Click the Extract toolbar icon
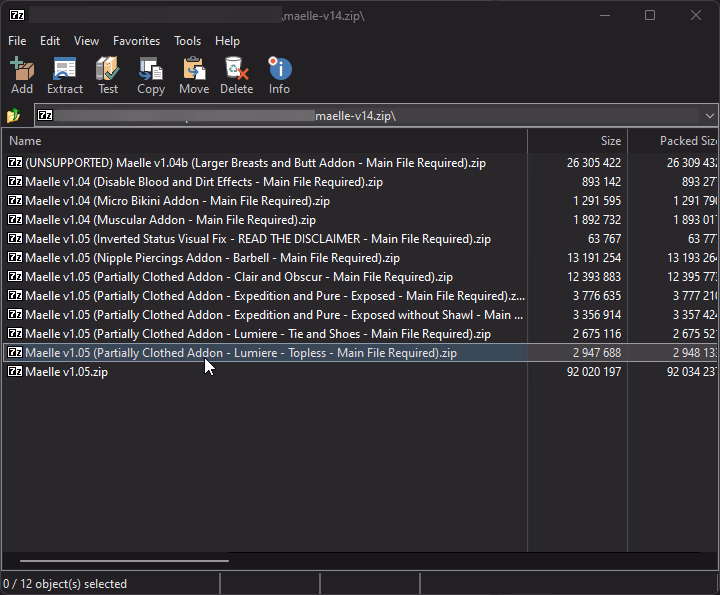This screenshot has width=720, height=595. (x=65, y=70)
